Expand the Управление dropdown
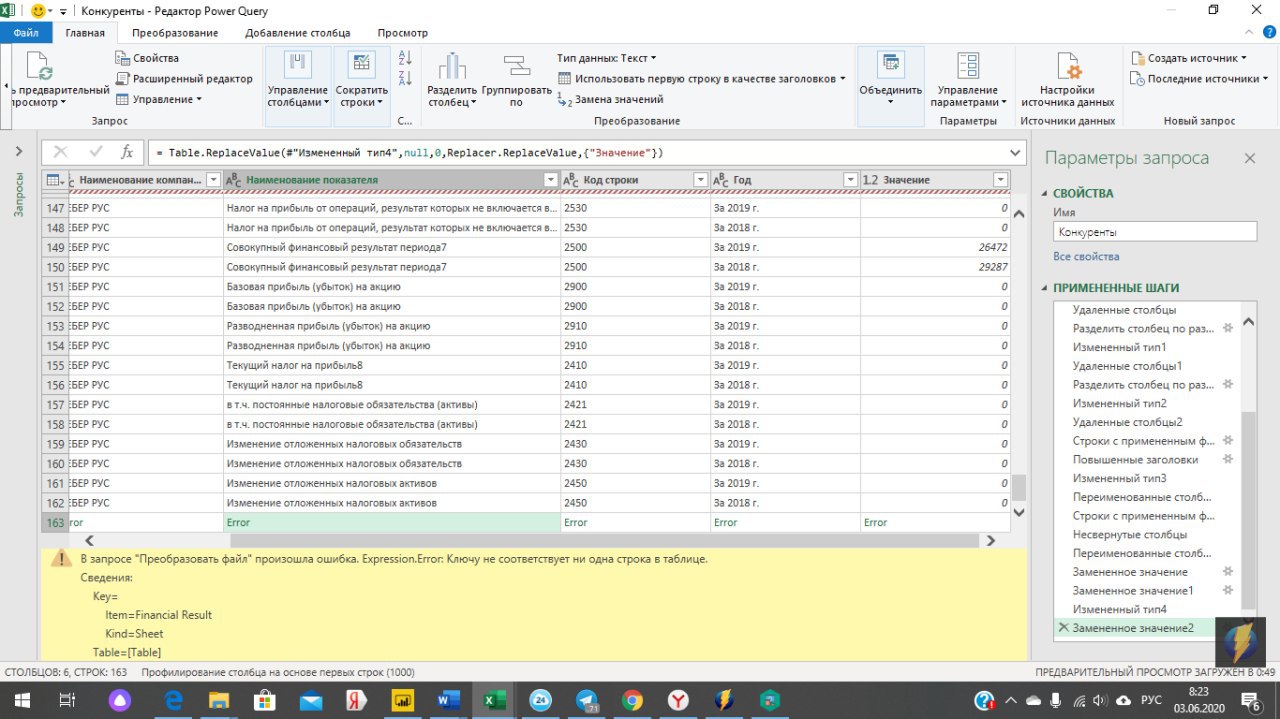The height and width of the screenshot is (719, 1280). click(159, 99)
